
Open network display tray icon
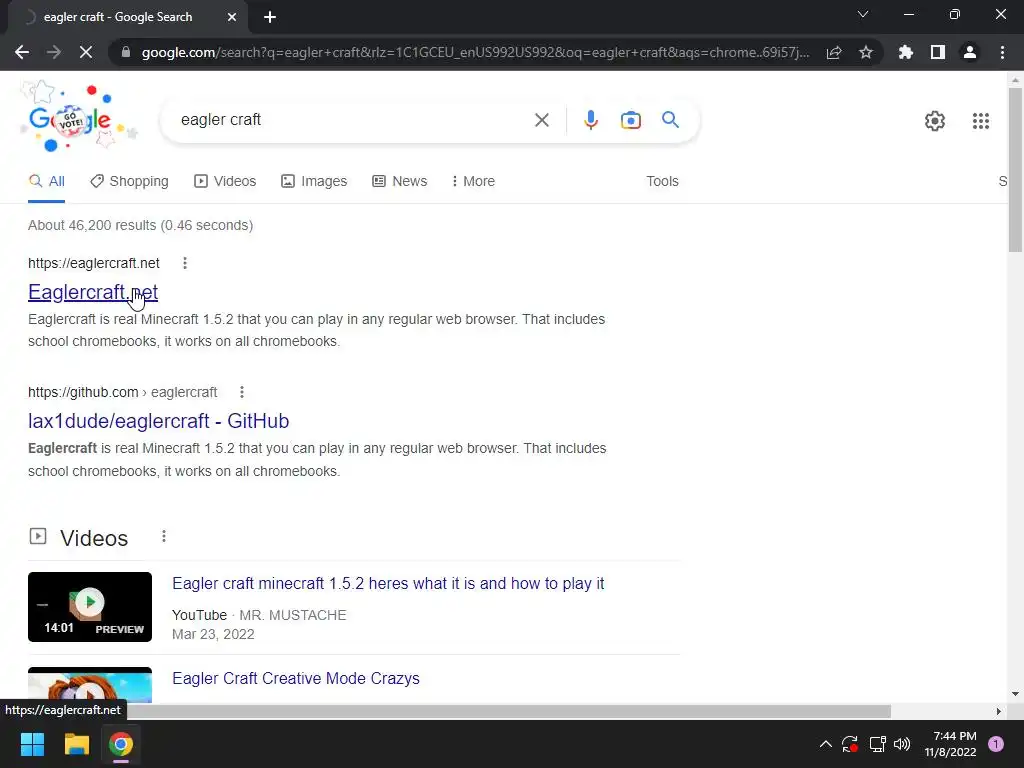tap(877, 744)
